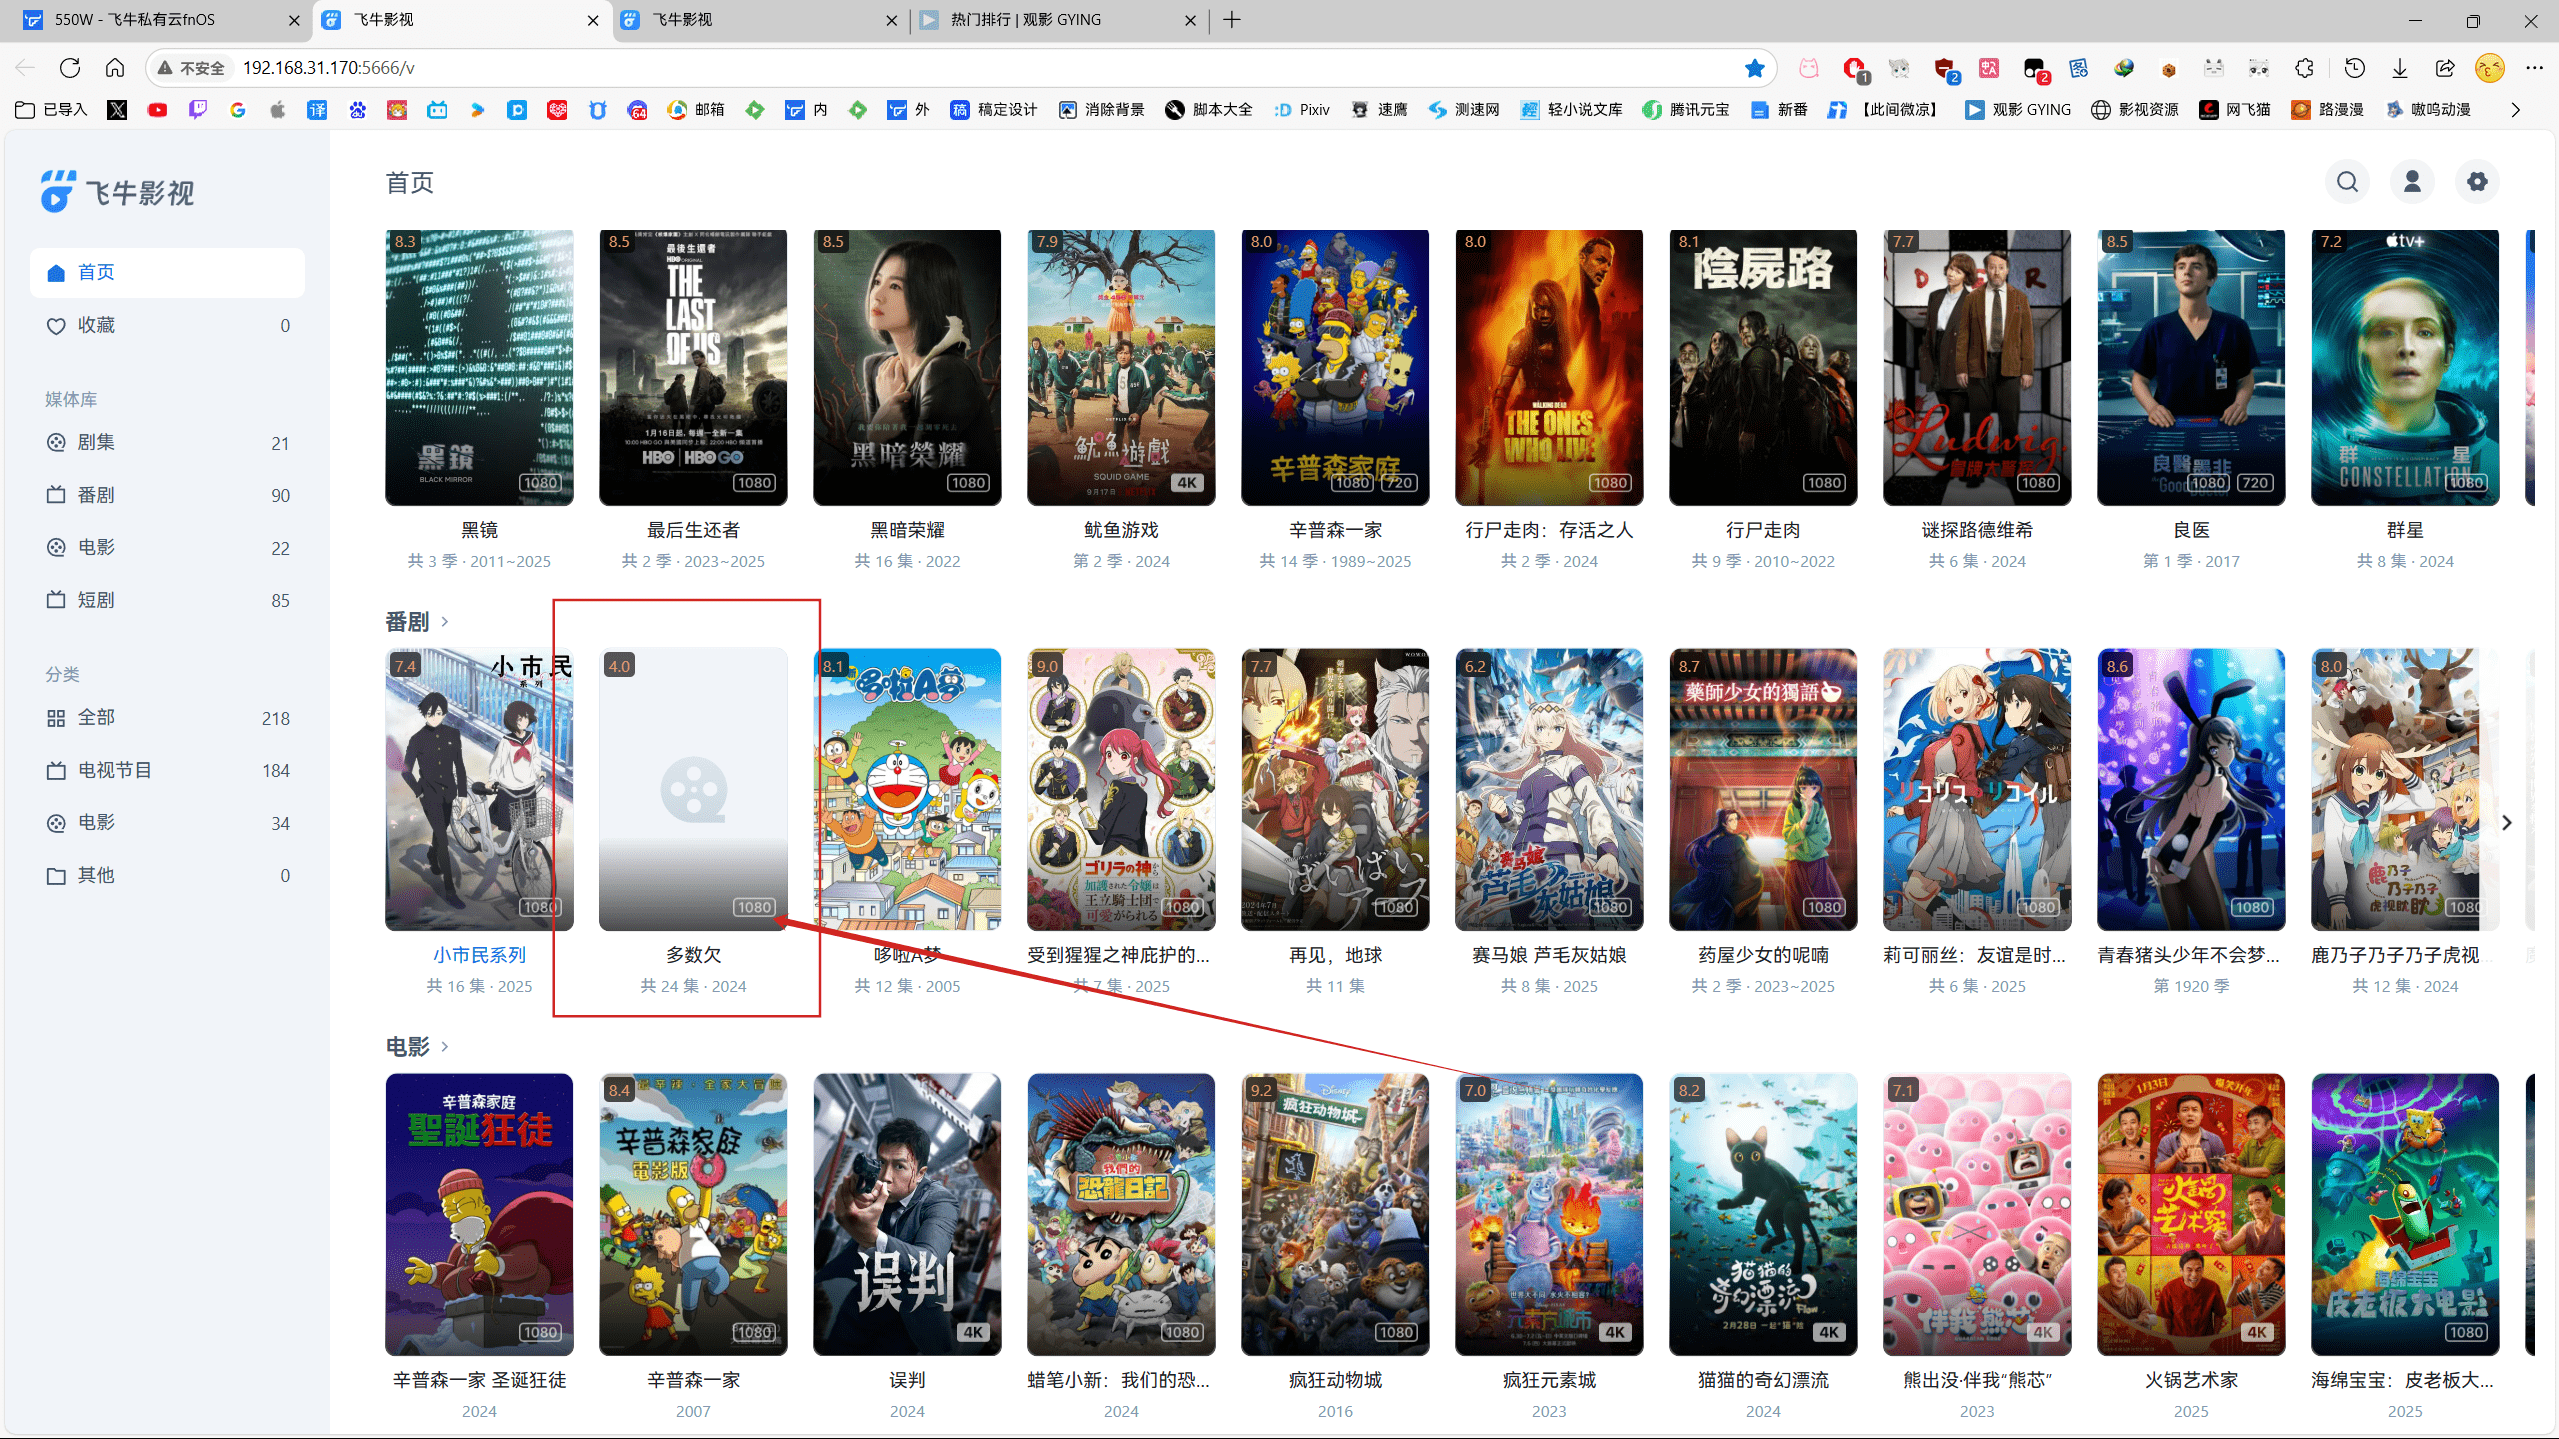
Task: Open the 脚本大全 bookmark
Action: click(x=1209, y=110)
